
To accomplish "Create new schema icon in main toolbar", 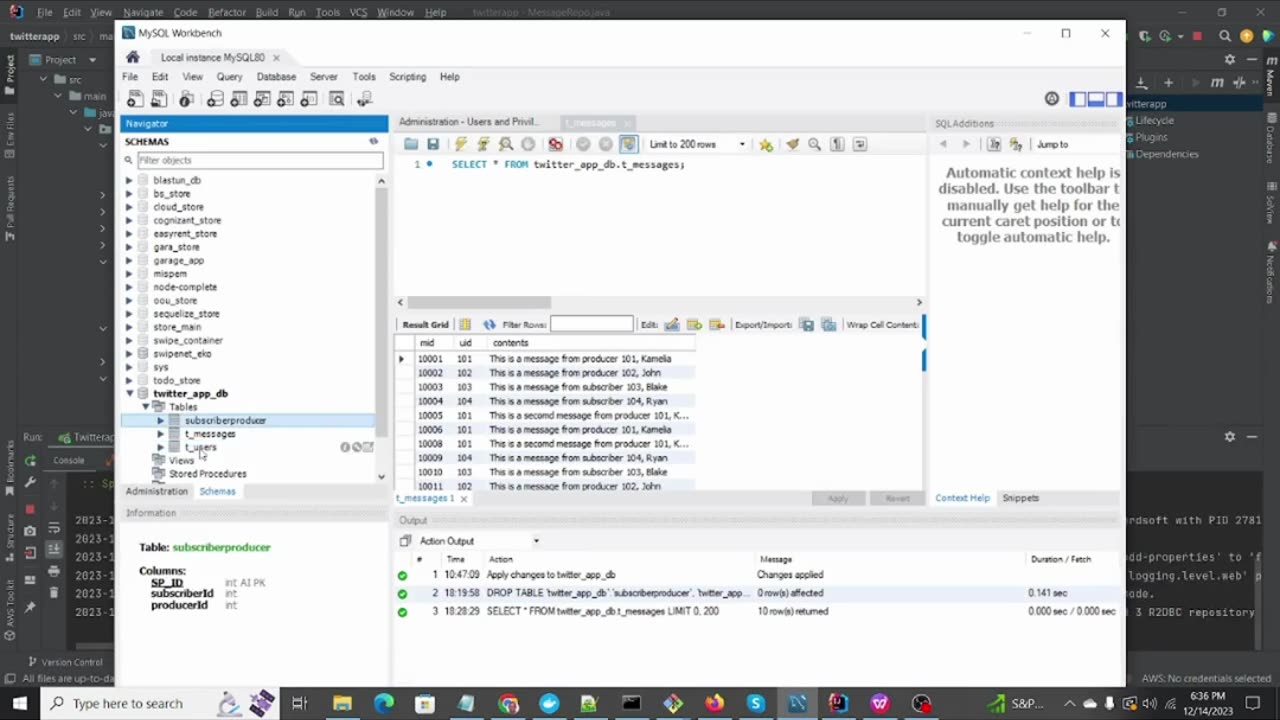I will click(x=215, y=99).
